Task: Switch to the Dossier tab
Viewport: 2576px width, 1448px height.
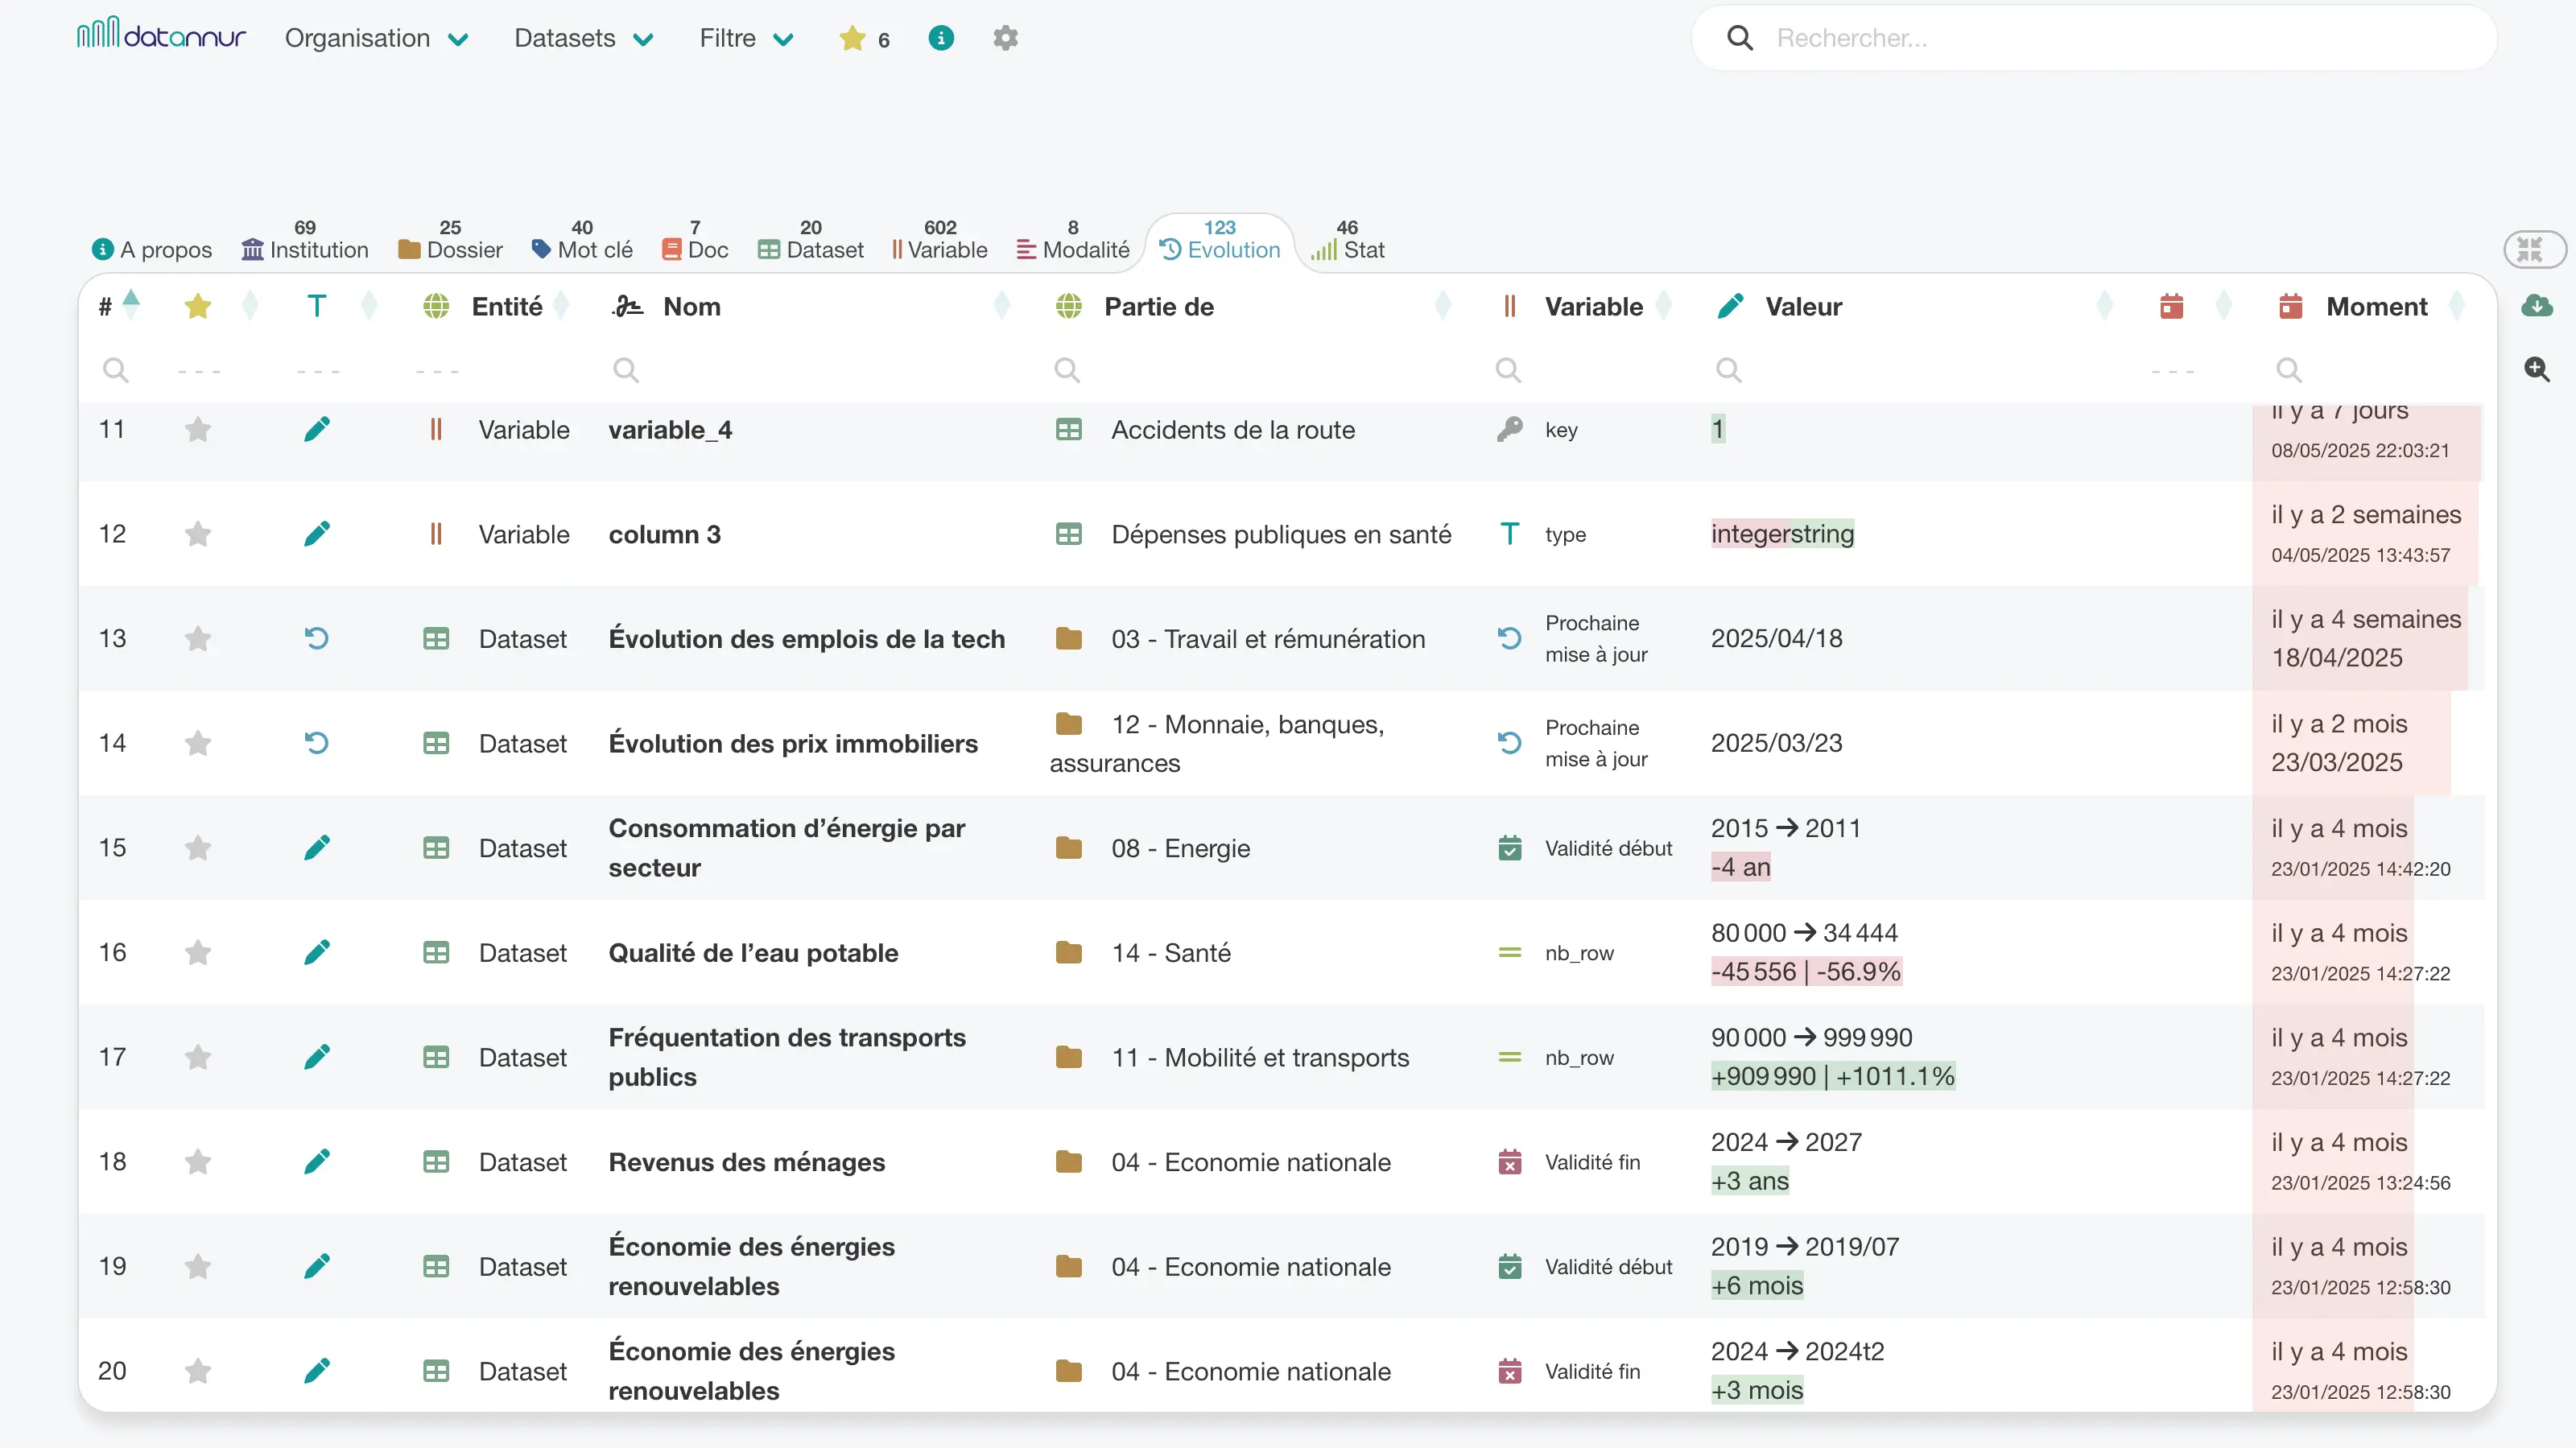Action: click(451, 240)
